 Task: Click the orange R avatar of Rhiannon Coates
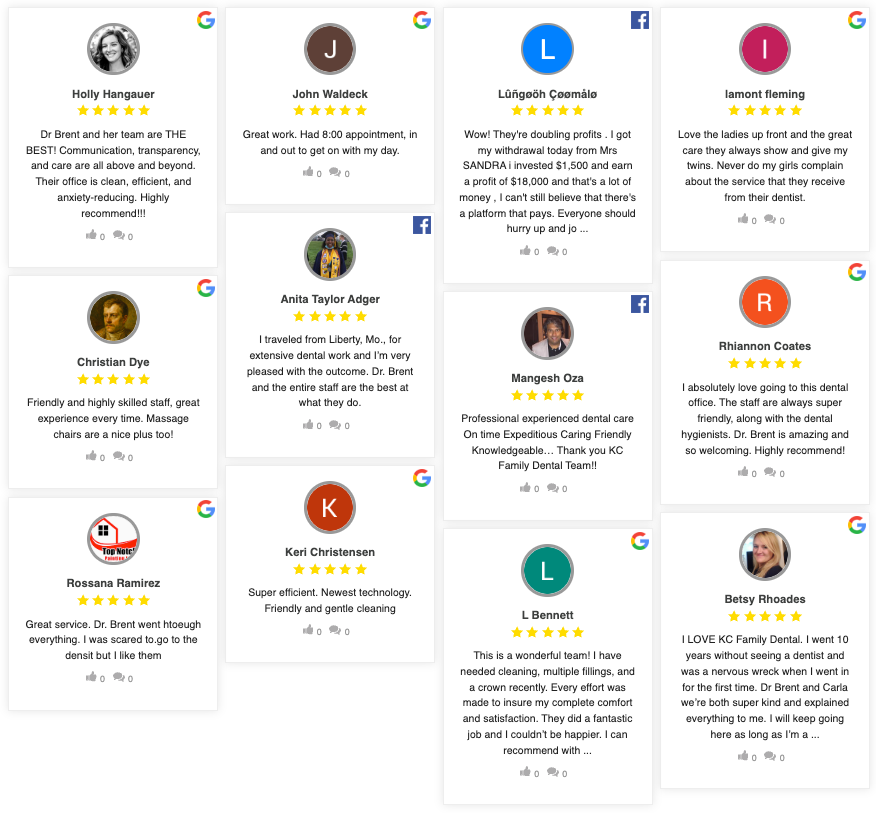(x=765, y=302)
